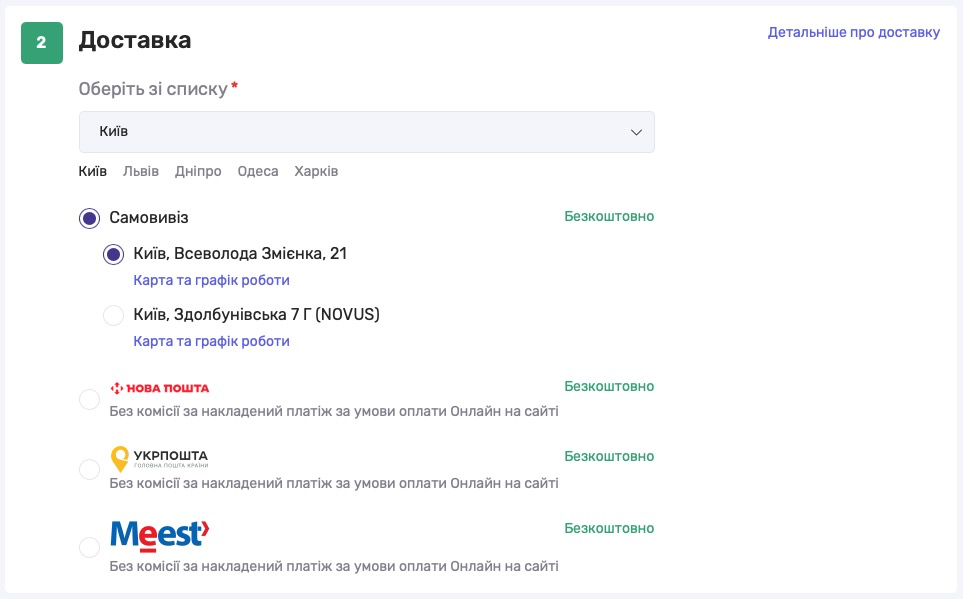Click the green step 2 badge
The image size is (963, 599).
pyautogui.click(x=42, y=43)
